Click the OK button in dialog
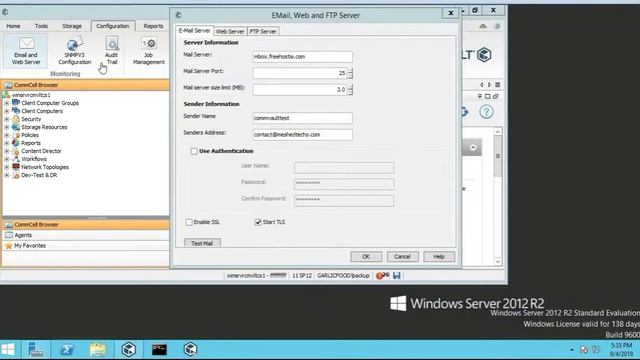Screen dimensions: 640x360 (366, 256)
